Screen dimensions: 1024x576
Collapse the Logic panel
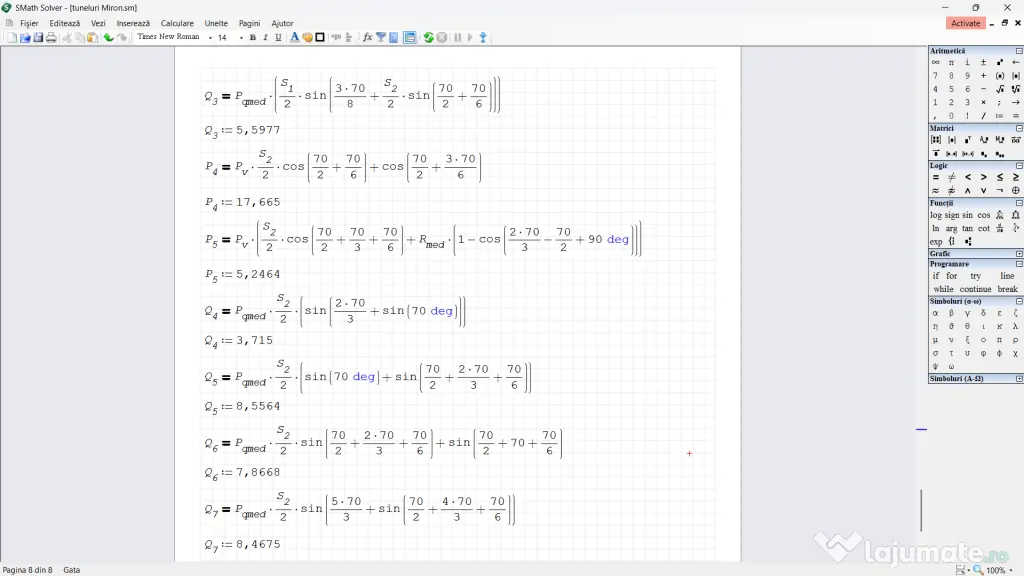click(1019, 166)
